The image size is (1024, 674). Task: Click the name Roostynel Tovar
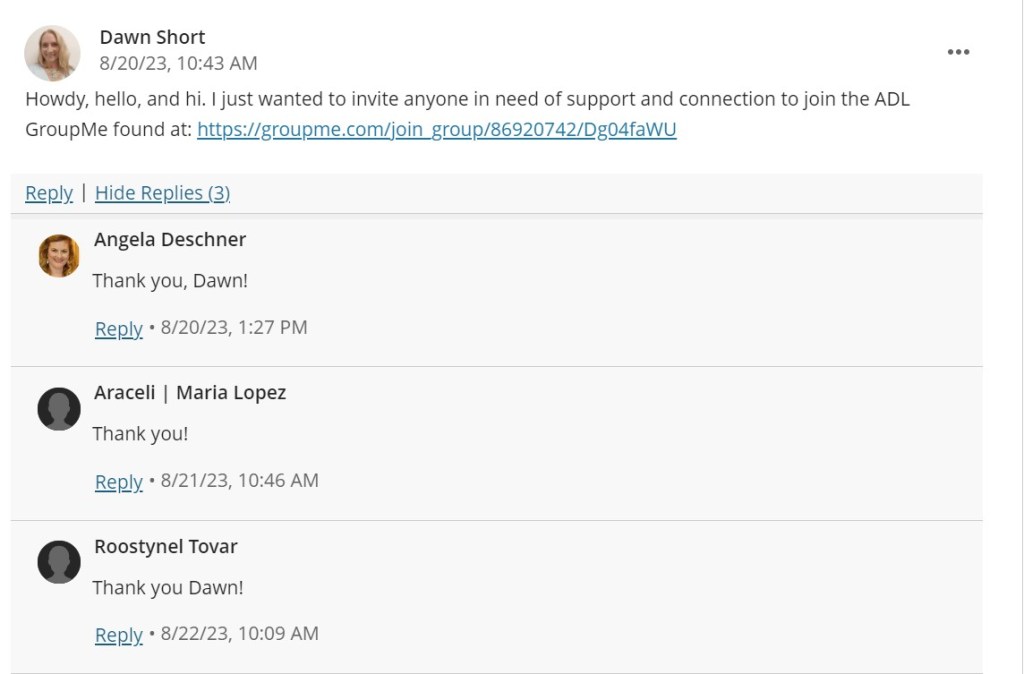(x=166, y=546)
